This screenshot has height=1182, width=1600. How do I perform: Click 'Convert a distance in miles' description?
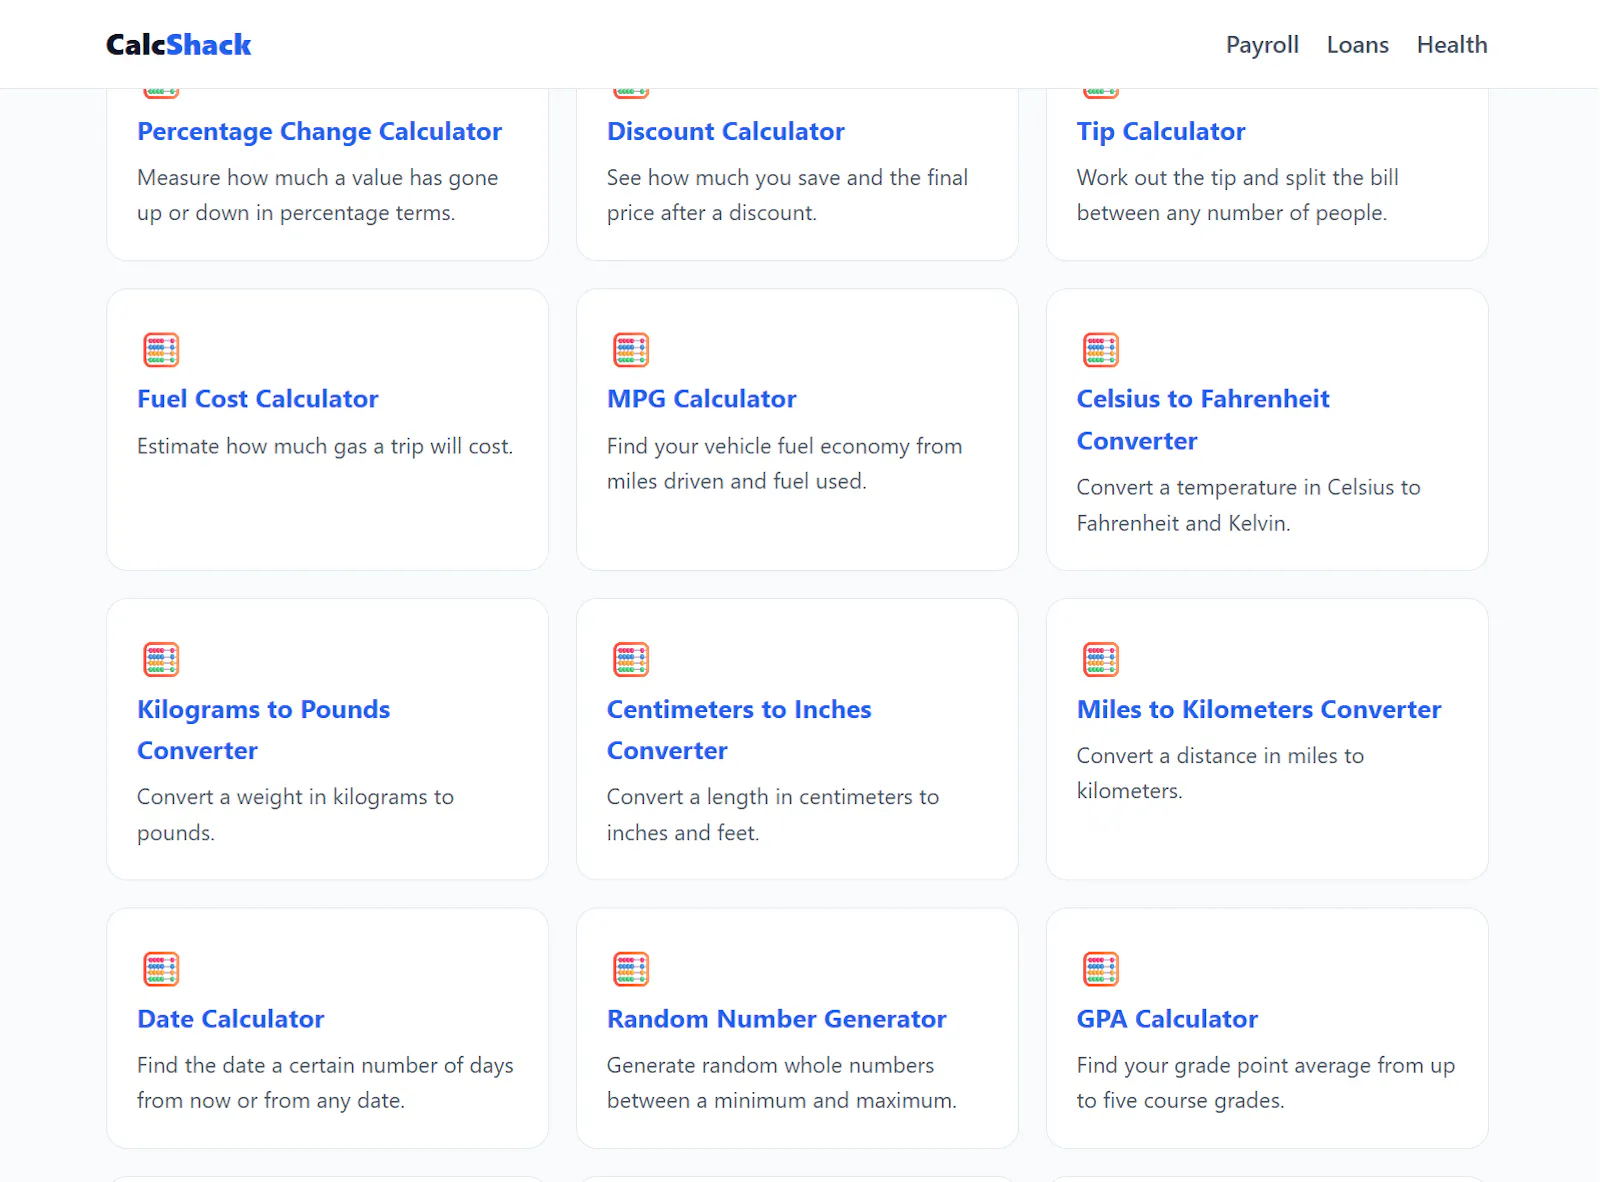(x=1220, y=773)
